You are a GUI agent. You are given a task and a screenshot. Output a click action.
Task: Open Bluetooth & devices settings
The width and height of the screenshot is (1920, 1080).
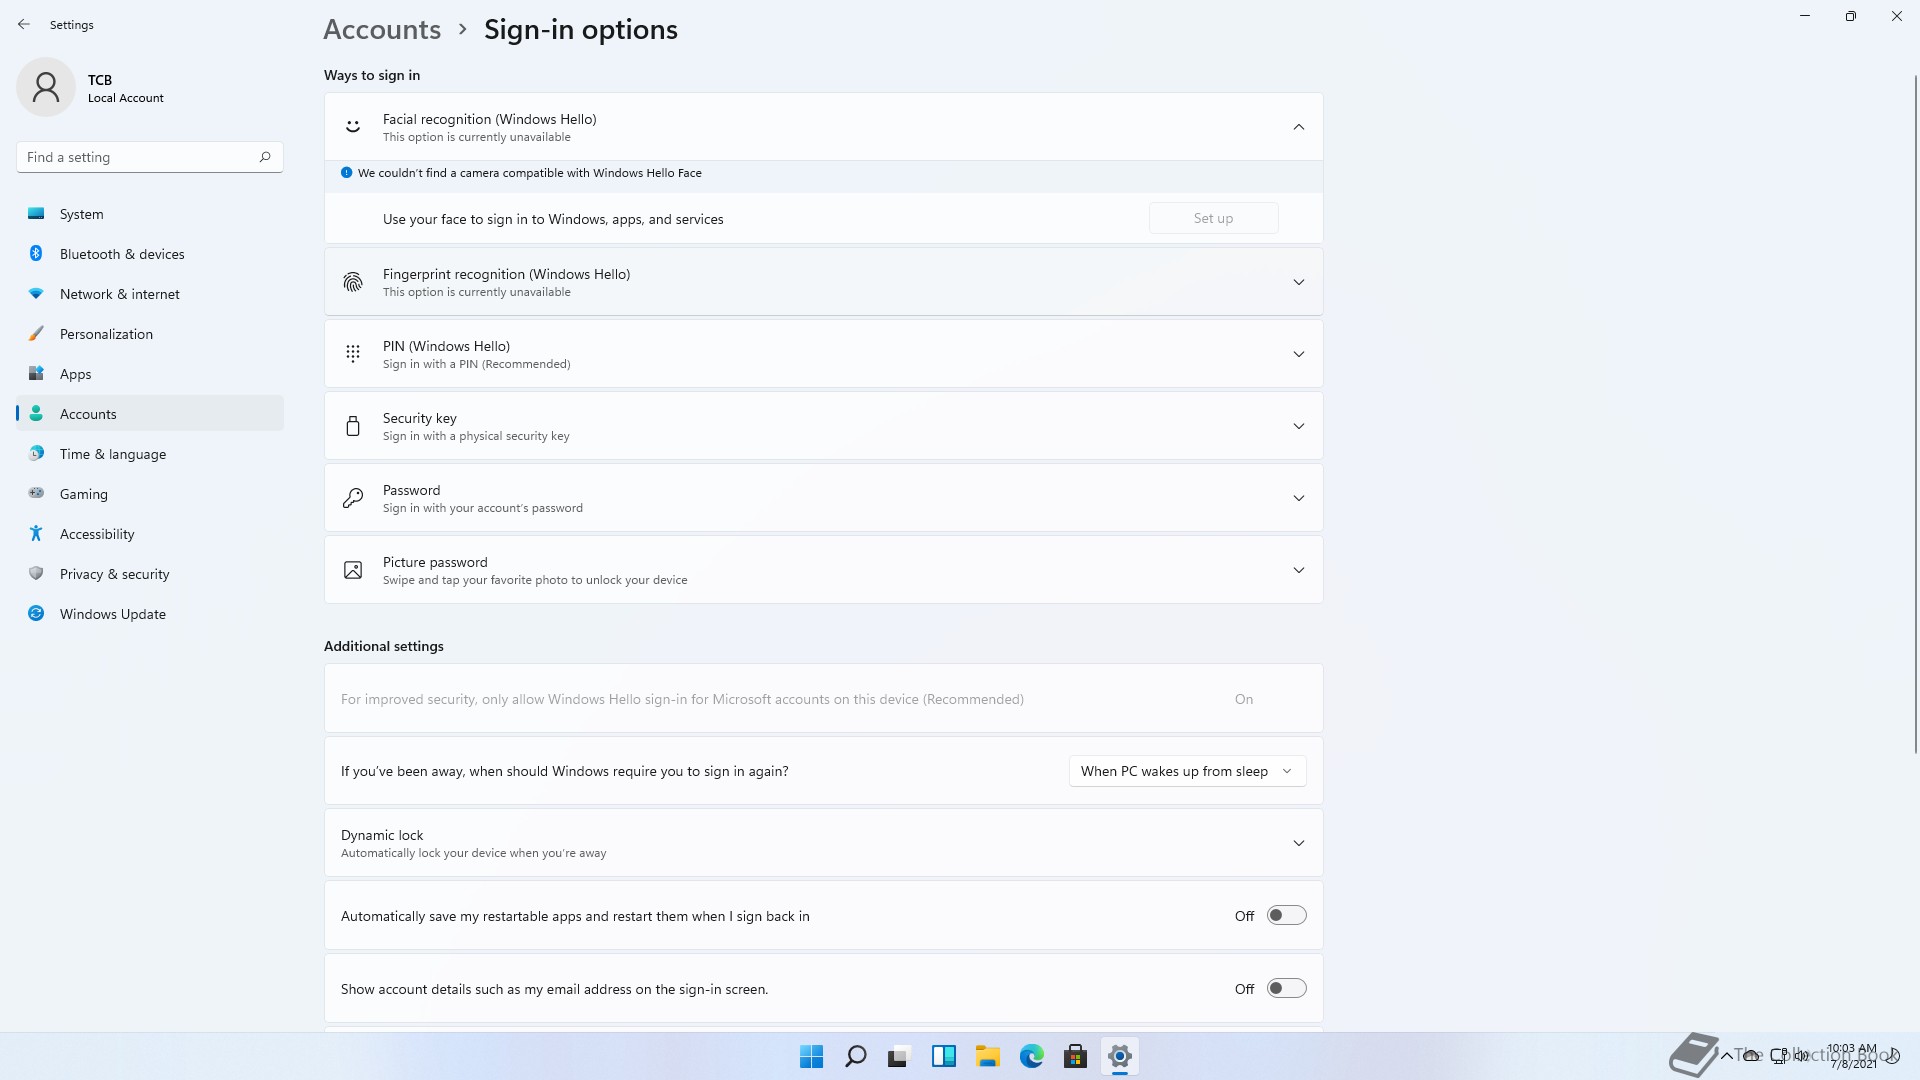tap(150, 254)
